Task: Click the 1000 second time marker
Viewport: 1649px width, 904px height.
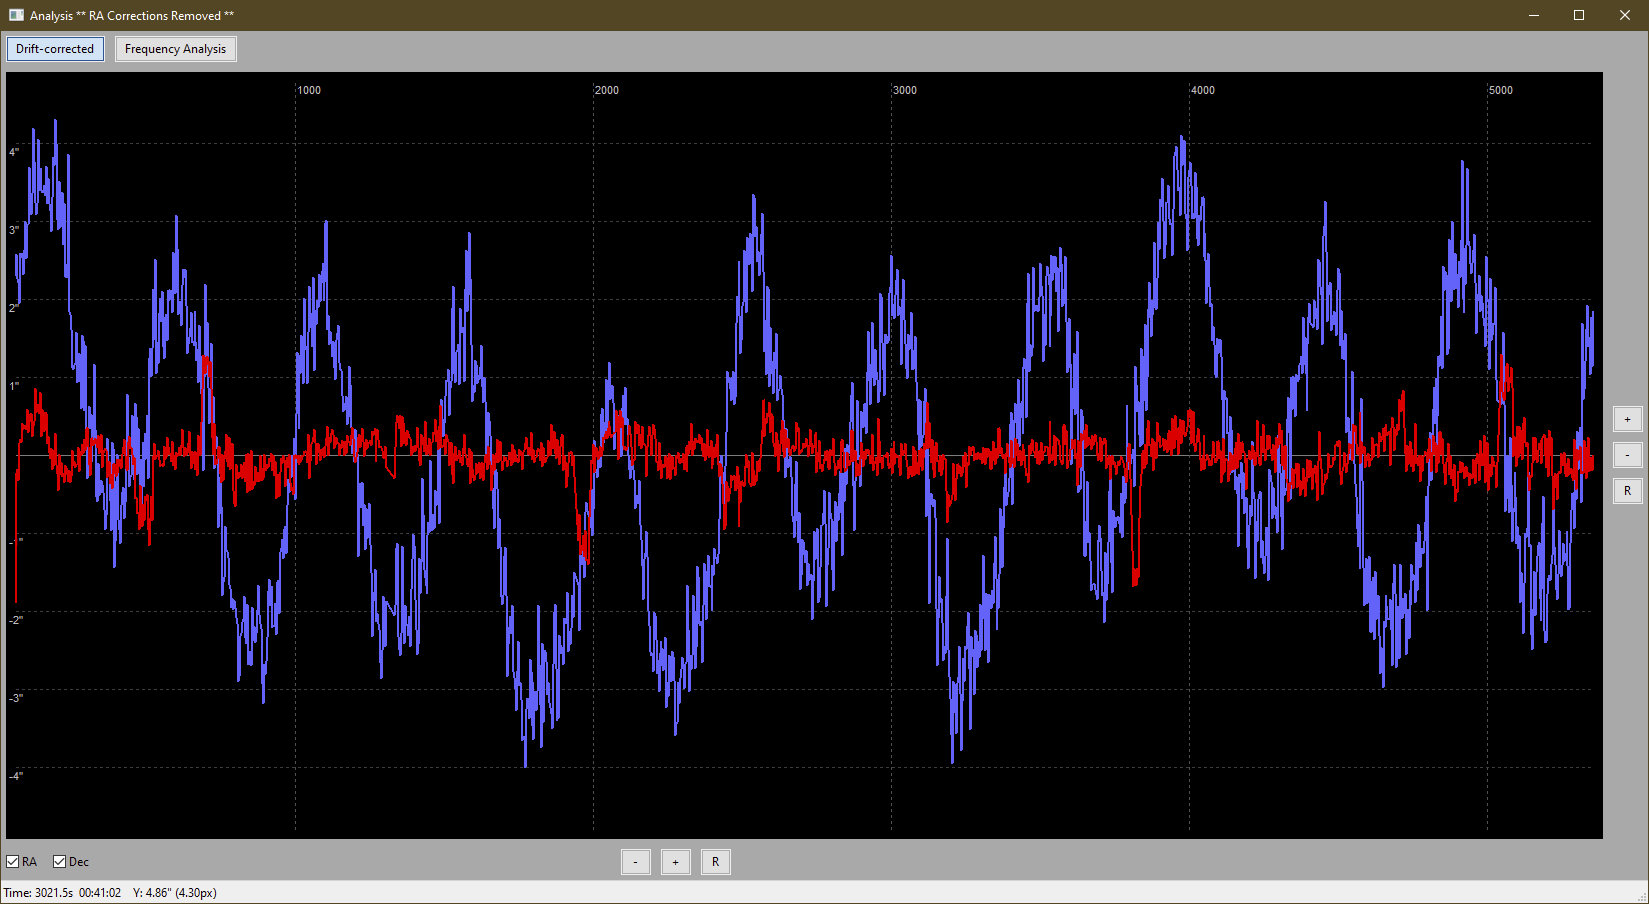Action: [x=310, y=90]
